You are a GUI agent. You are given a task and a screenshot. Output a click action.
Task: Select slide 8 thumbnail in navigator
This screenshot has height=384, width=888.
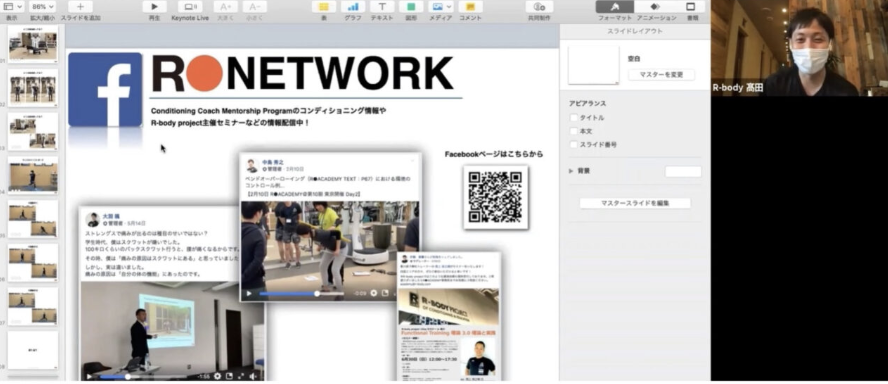[x=33, y=349]
